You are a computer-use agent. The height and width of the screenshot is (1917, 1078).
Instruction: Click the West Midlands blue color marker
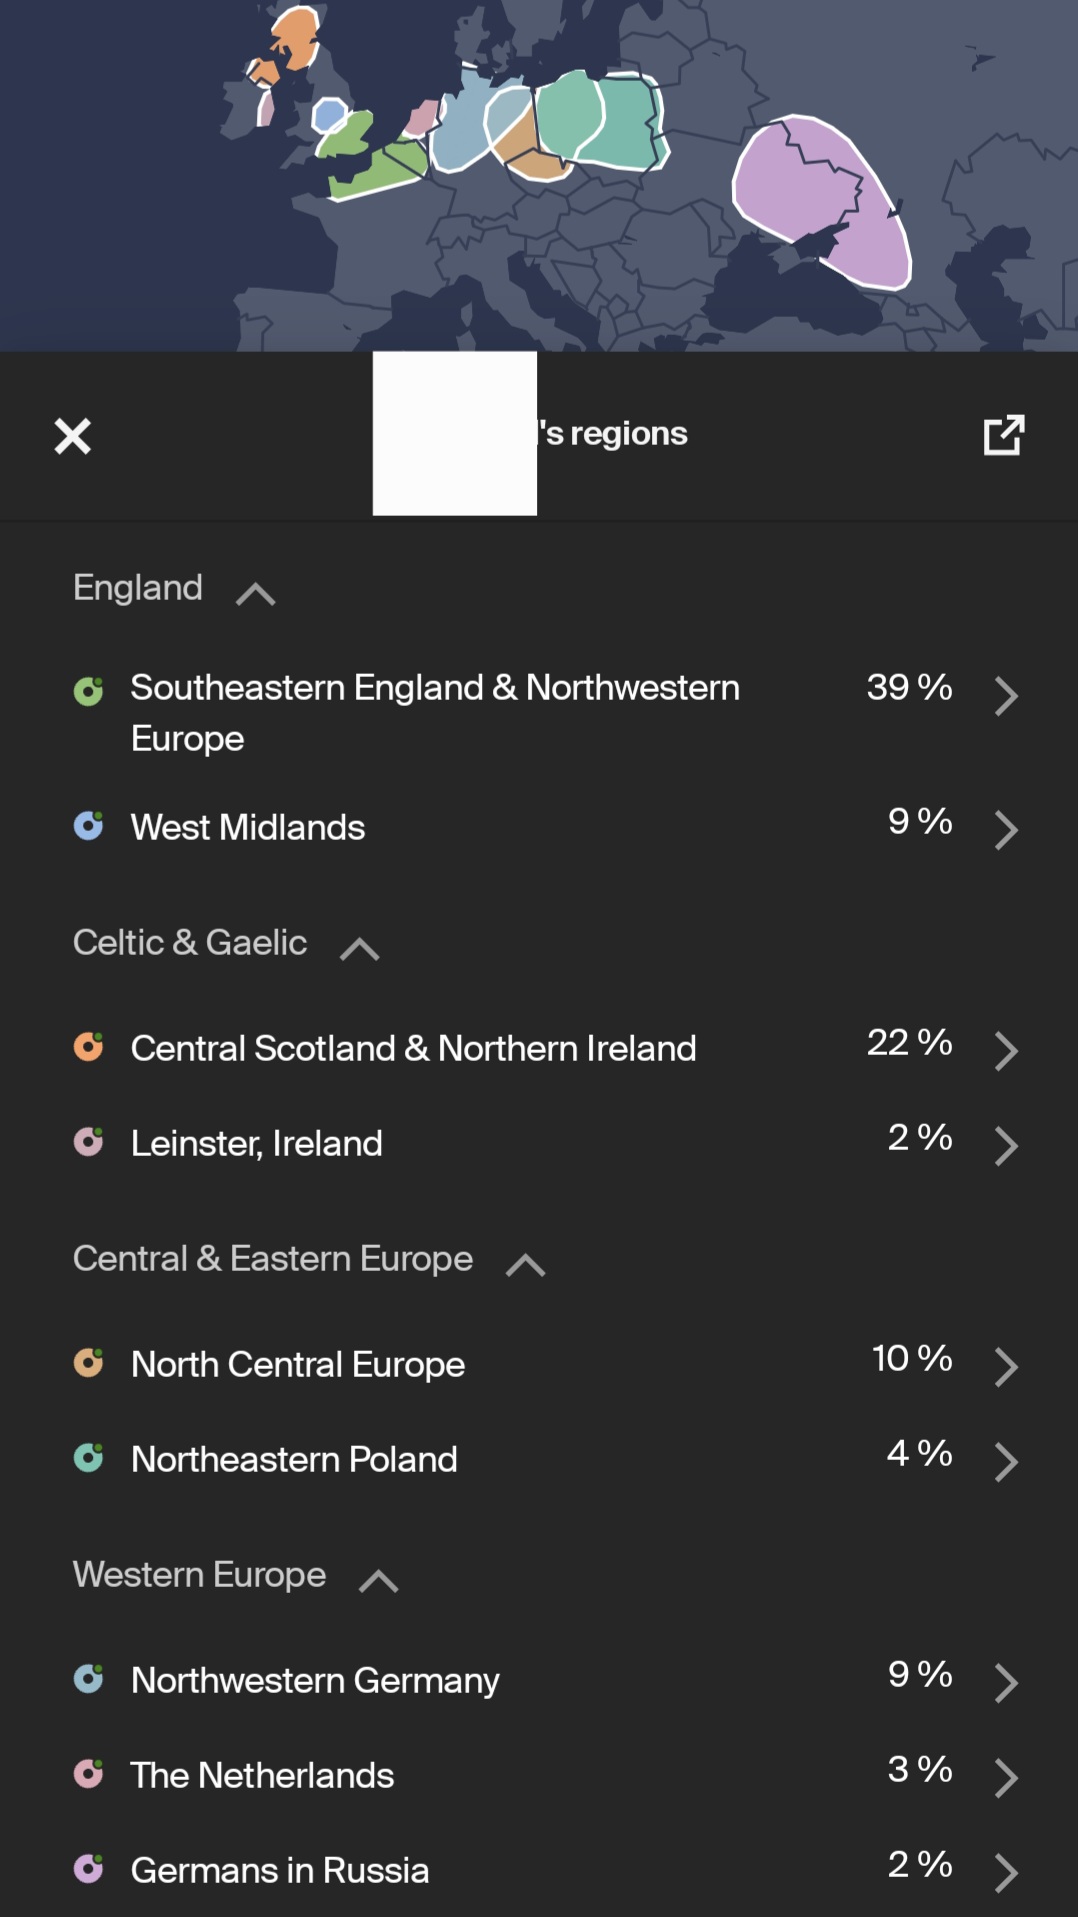tap(89, 826)
